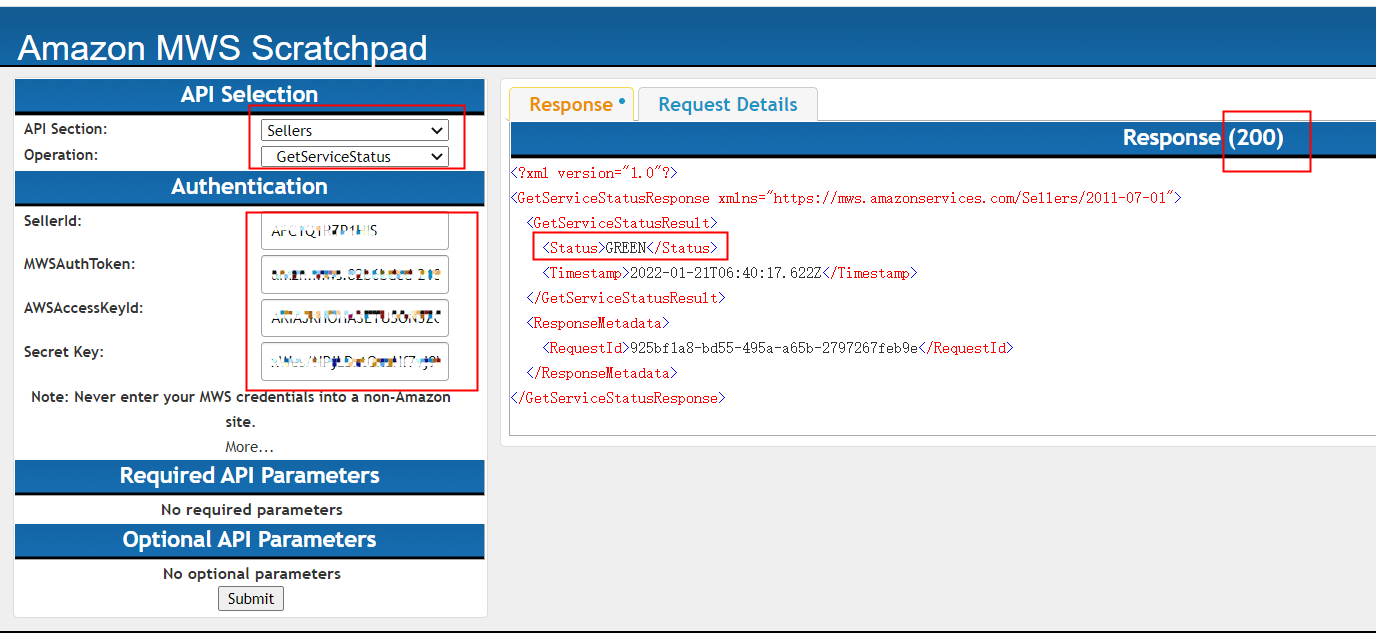
Task: Click the closing ResponseMetadata tag
Action: click(x=602, y=373)
